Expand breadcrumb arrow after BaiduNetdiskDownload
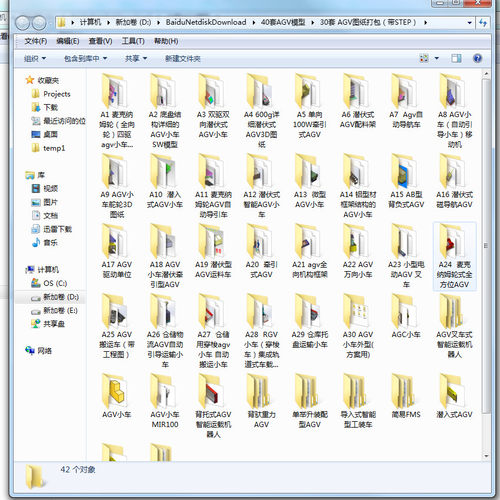Image resolution: width=500 pixels, height=500 pixels. coord(254,23)
